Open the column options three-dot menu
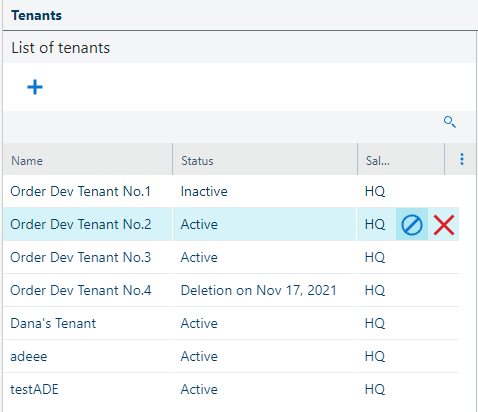 462,159
